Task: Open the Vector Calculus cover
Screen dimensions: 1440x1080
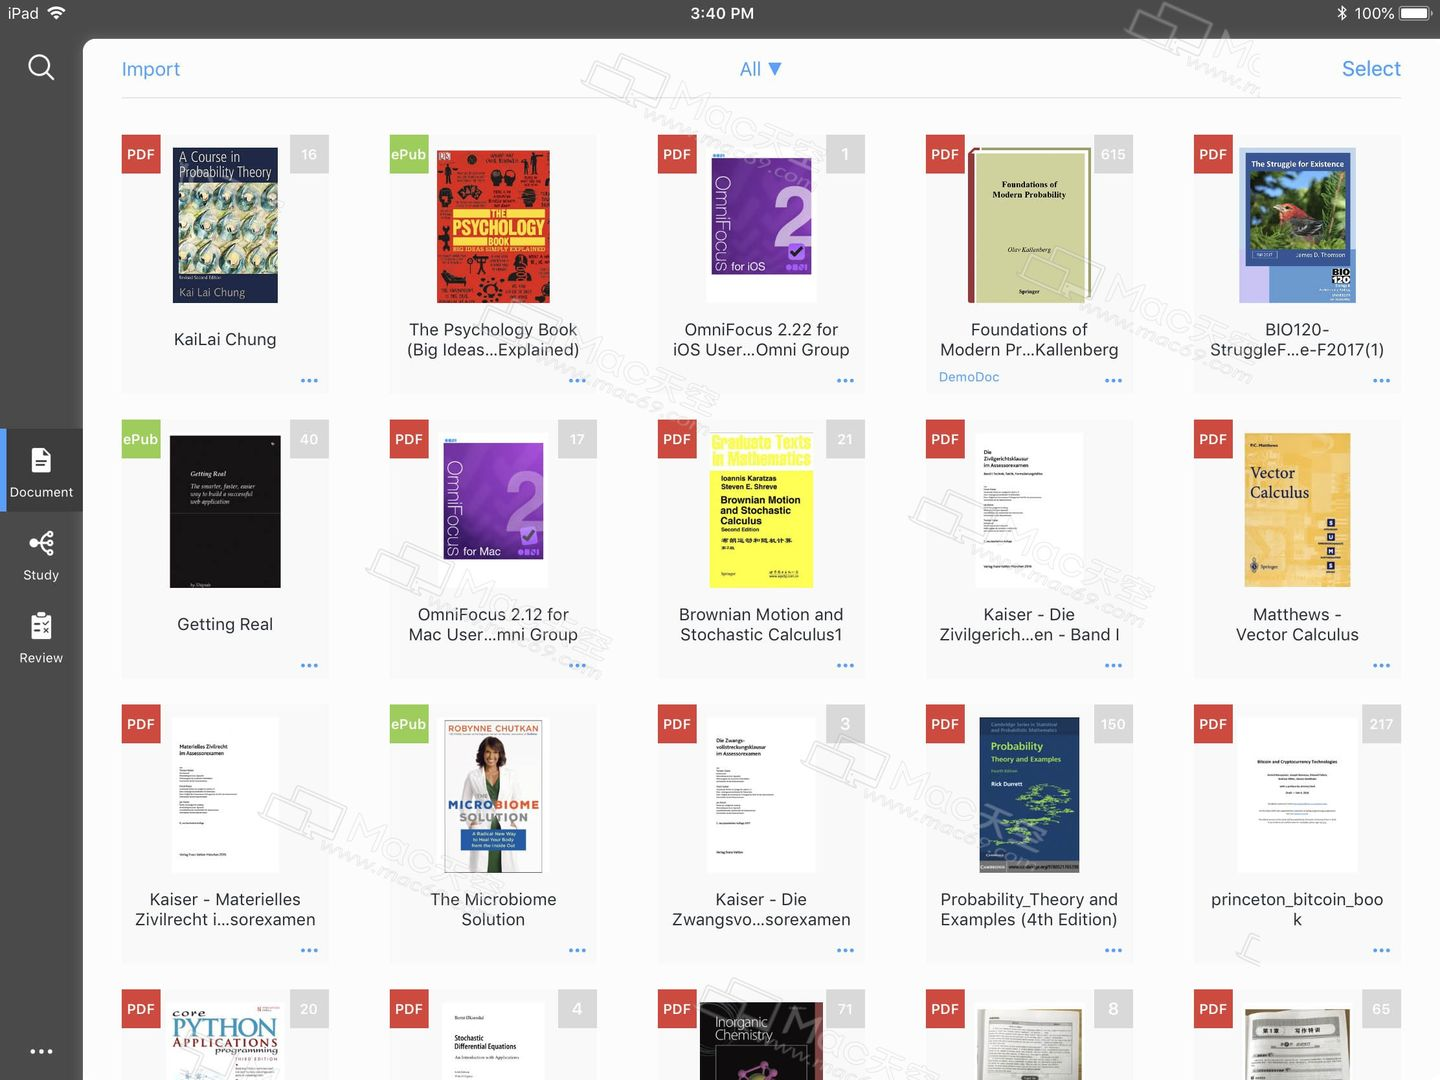Action: point(1297,510)
